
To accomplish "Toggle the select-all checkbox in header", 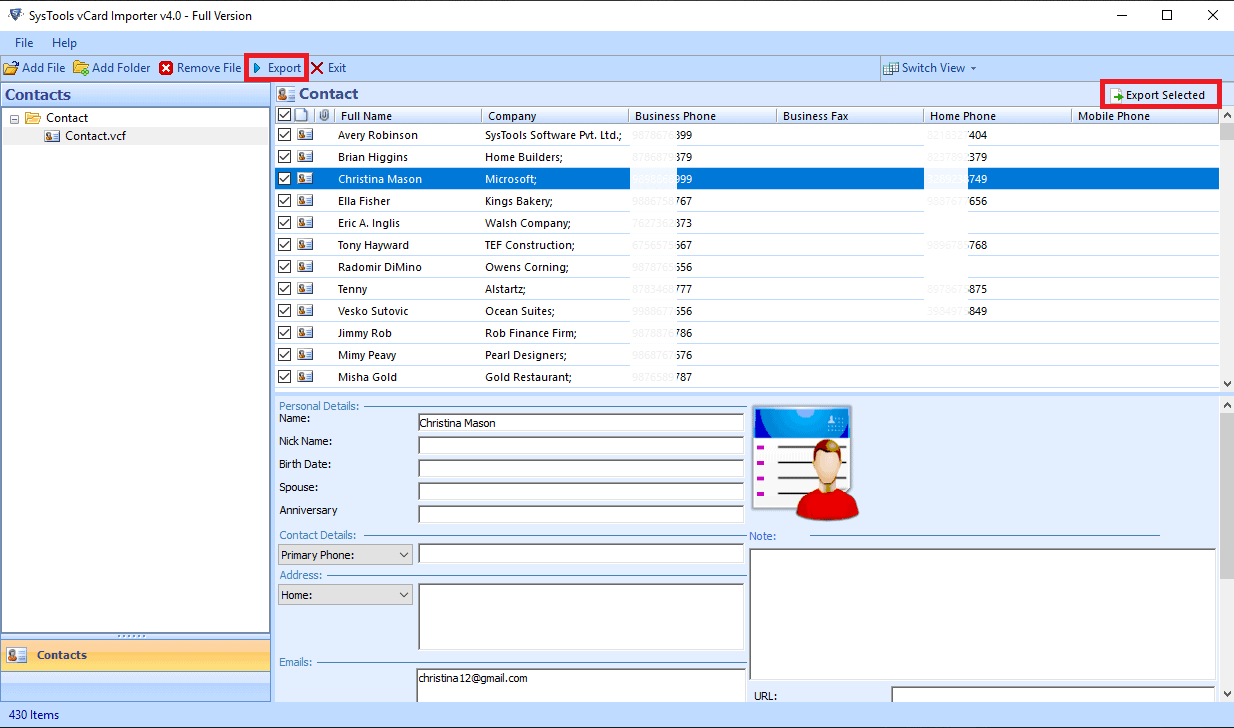I will (284, 116).
